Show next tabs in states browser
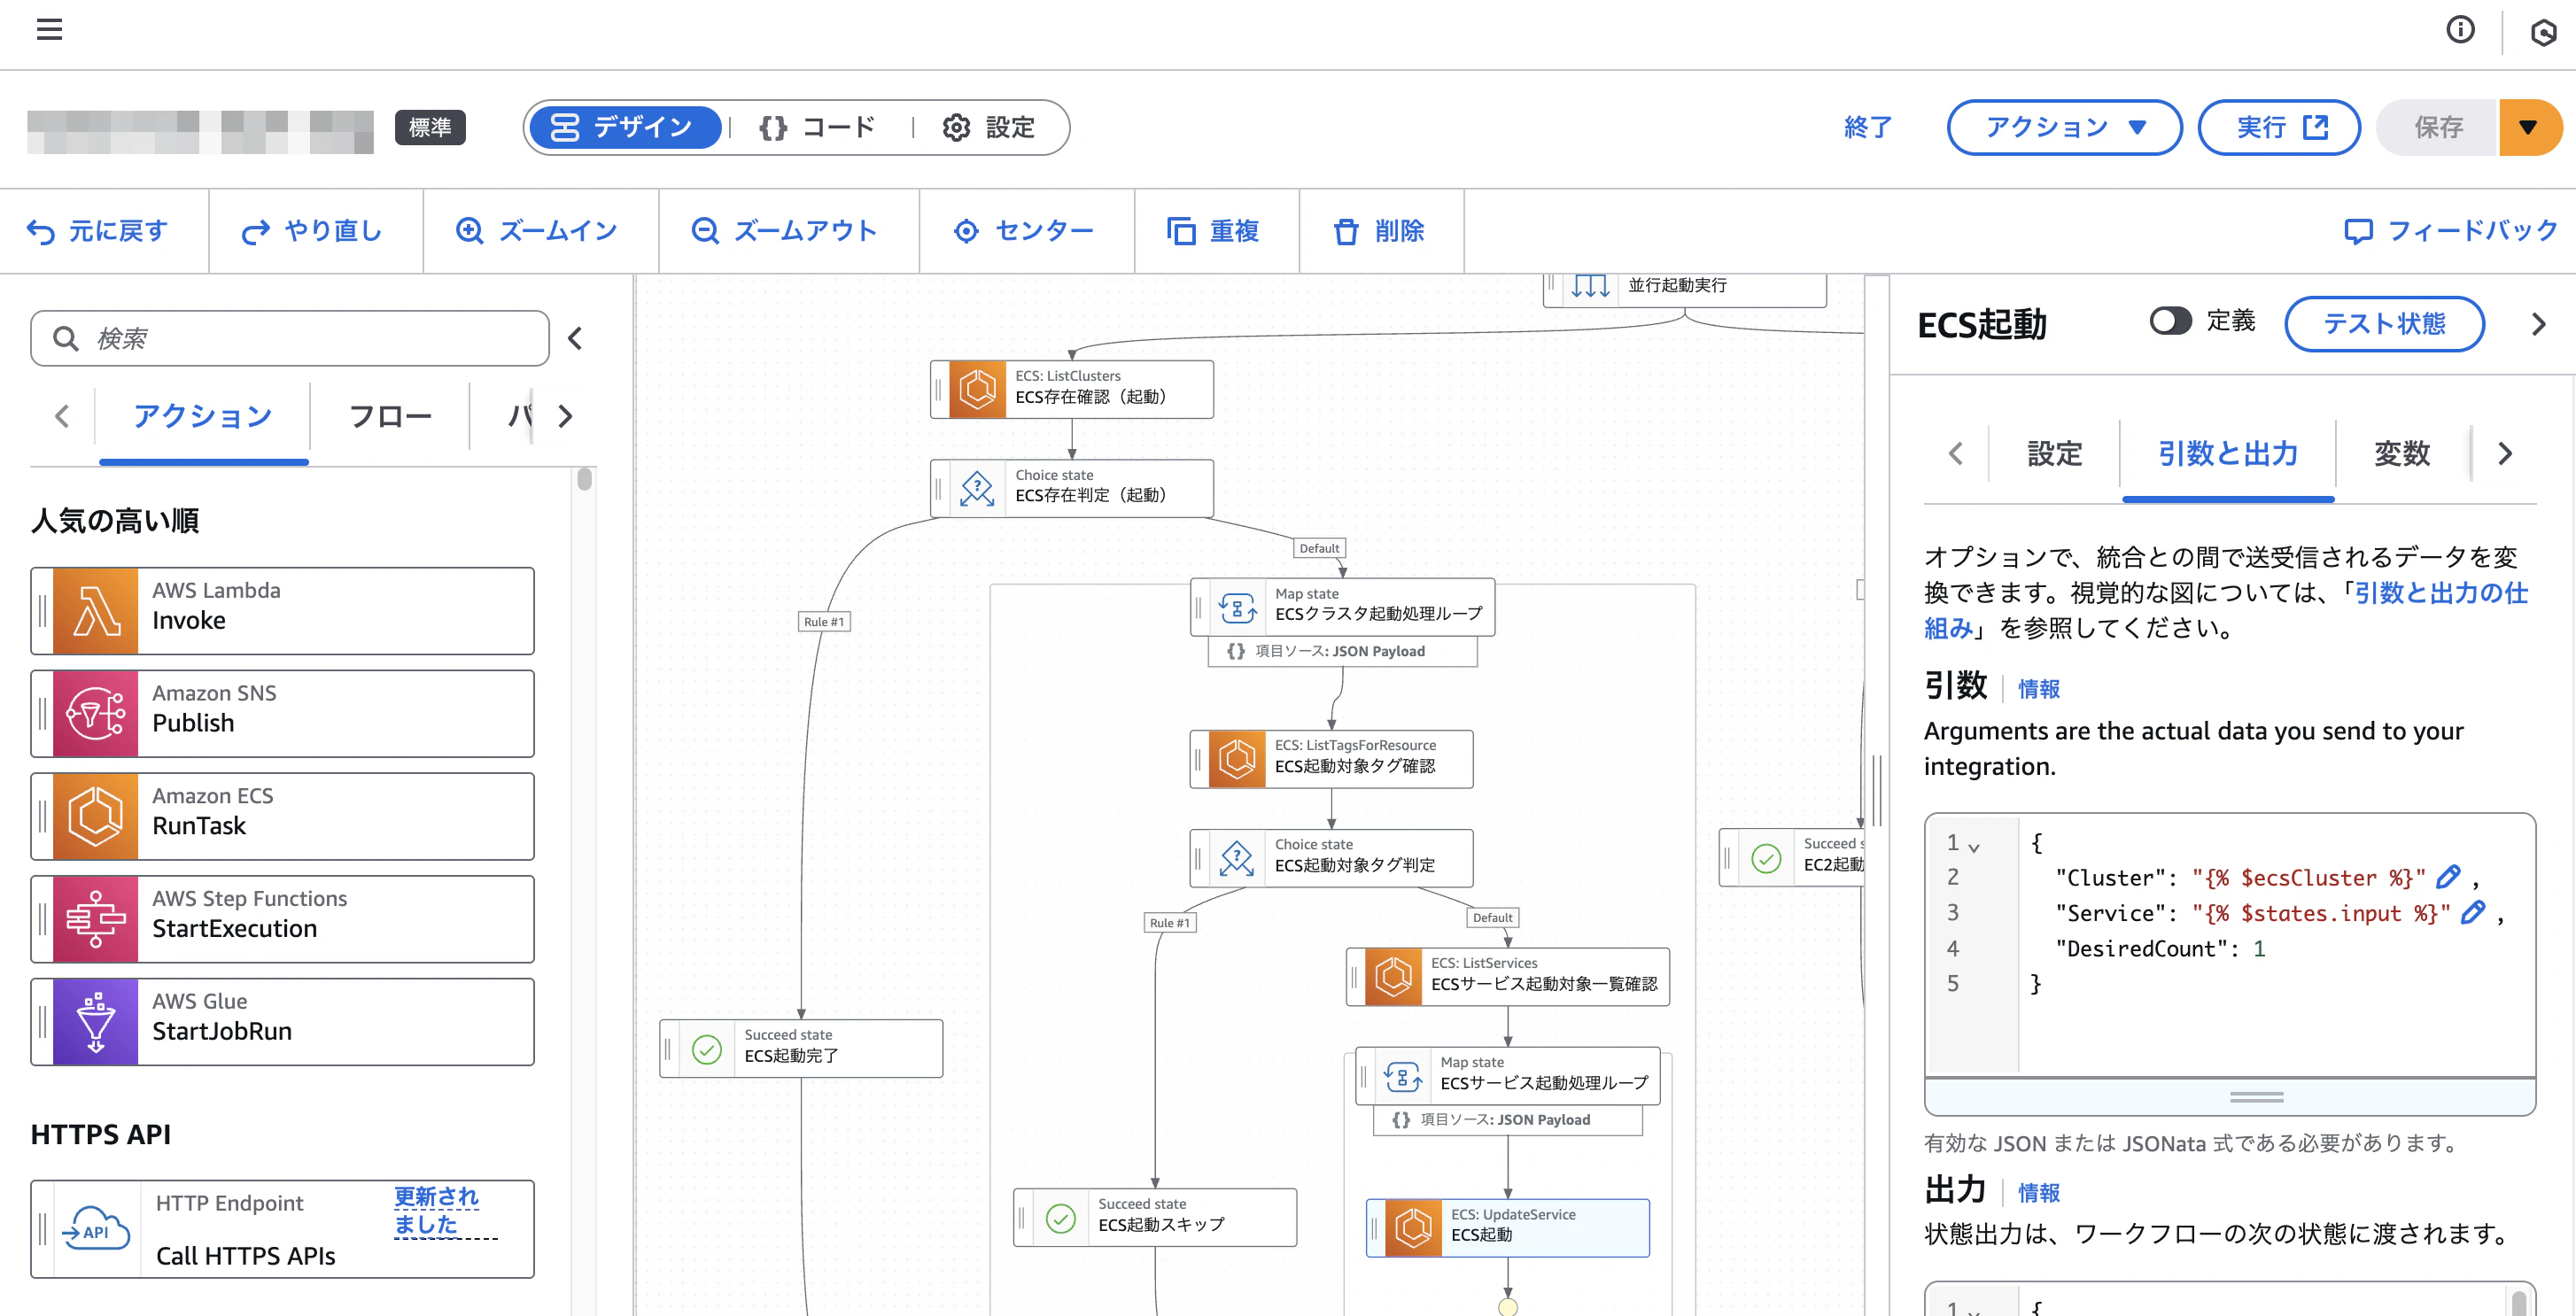This screenshot has height=1316, width=2576. (x=566, y=417)
